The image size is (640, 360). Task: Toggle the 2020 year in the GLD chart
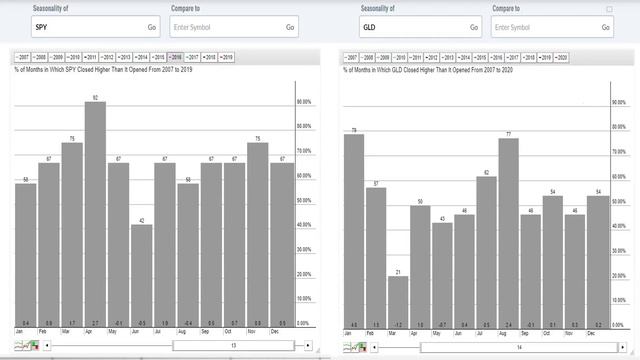(x=561, y=58)
